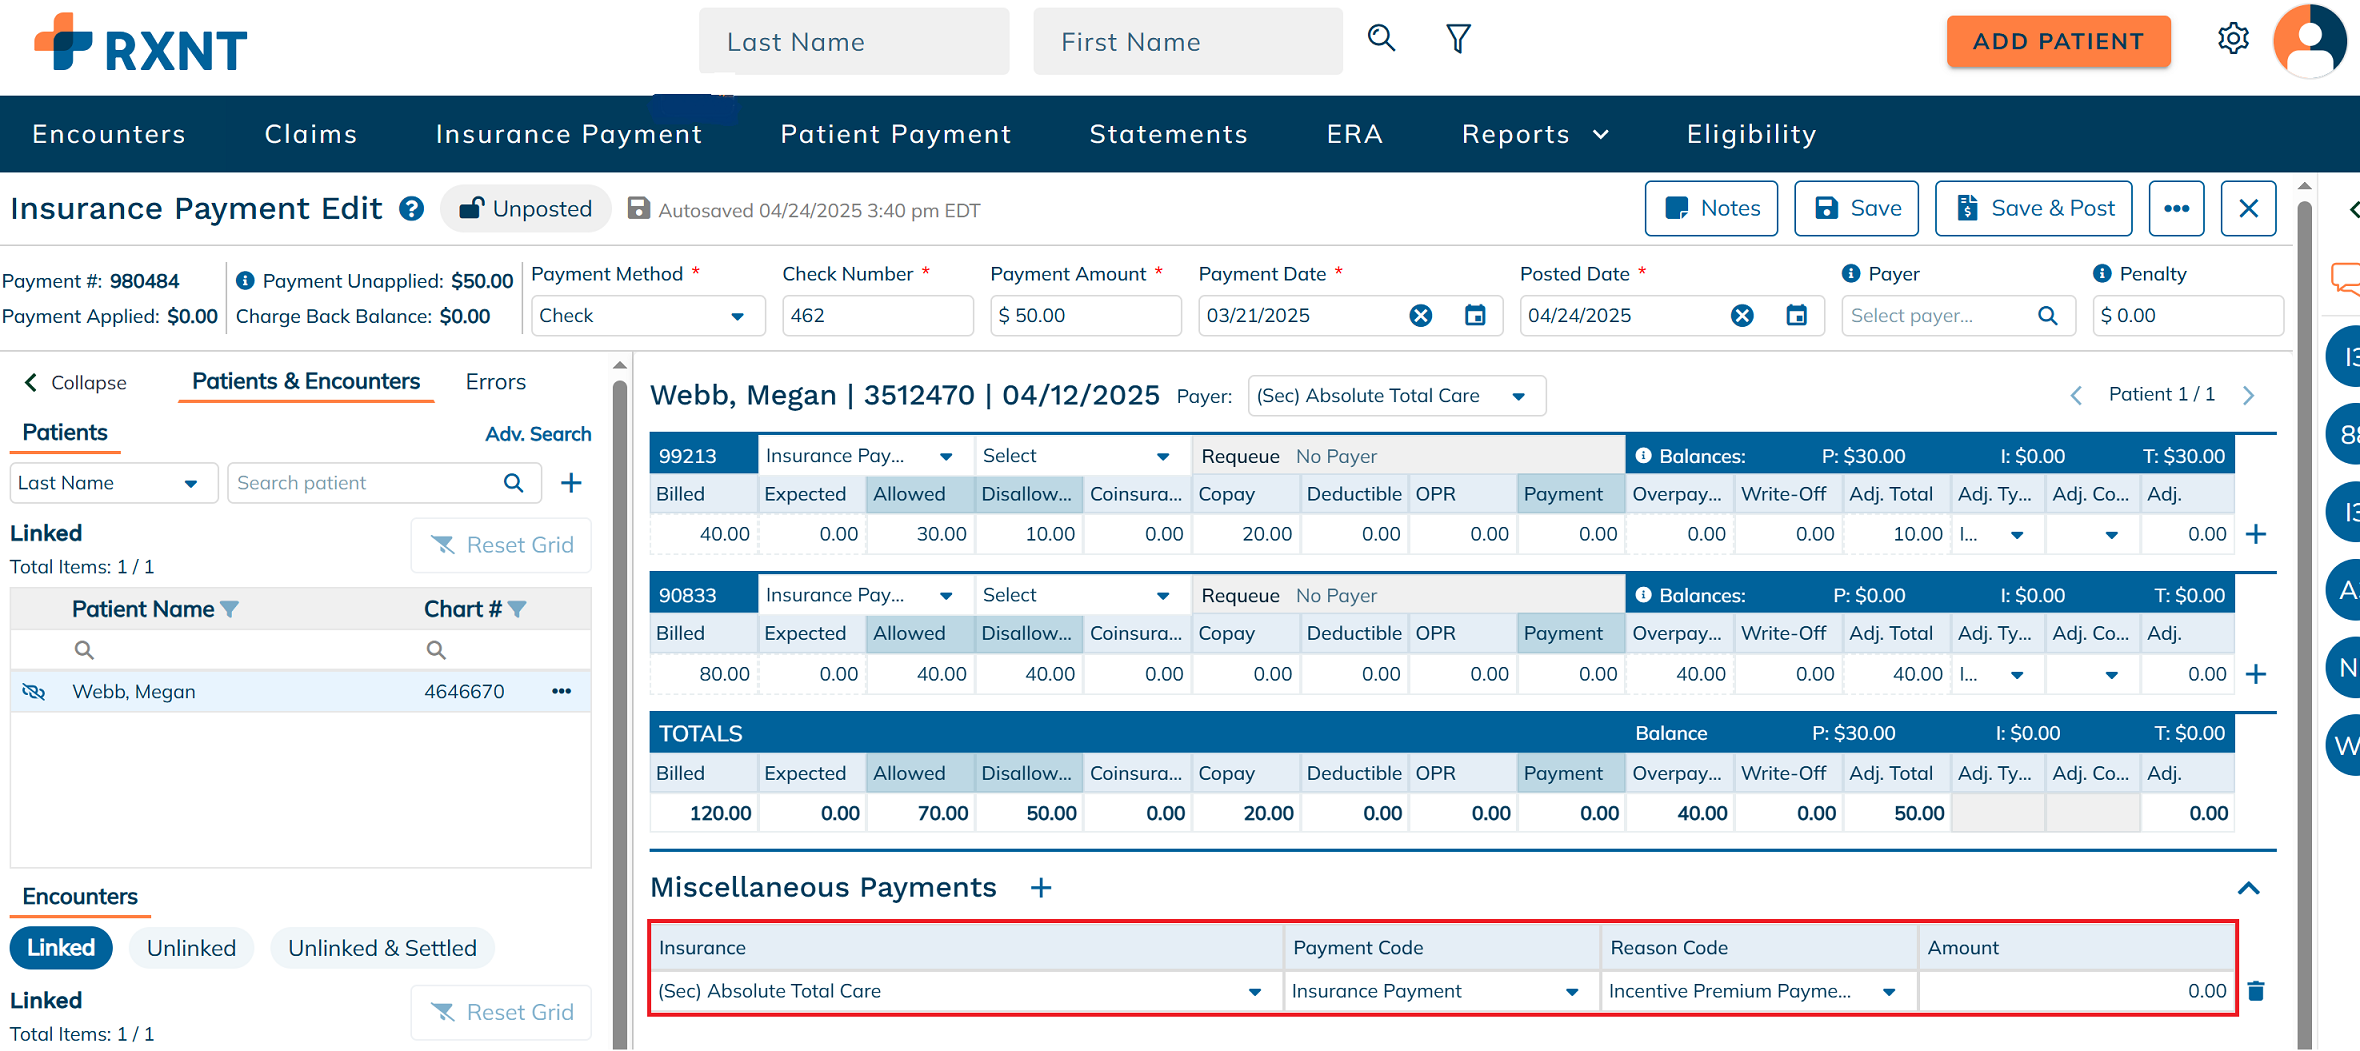Open the Posted Date calendar picker

pos(1797,316)
